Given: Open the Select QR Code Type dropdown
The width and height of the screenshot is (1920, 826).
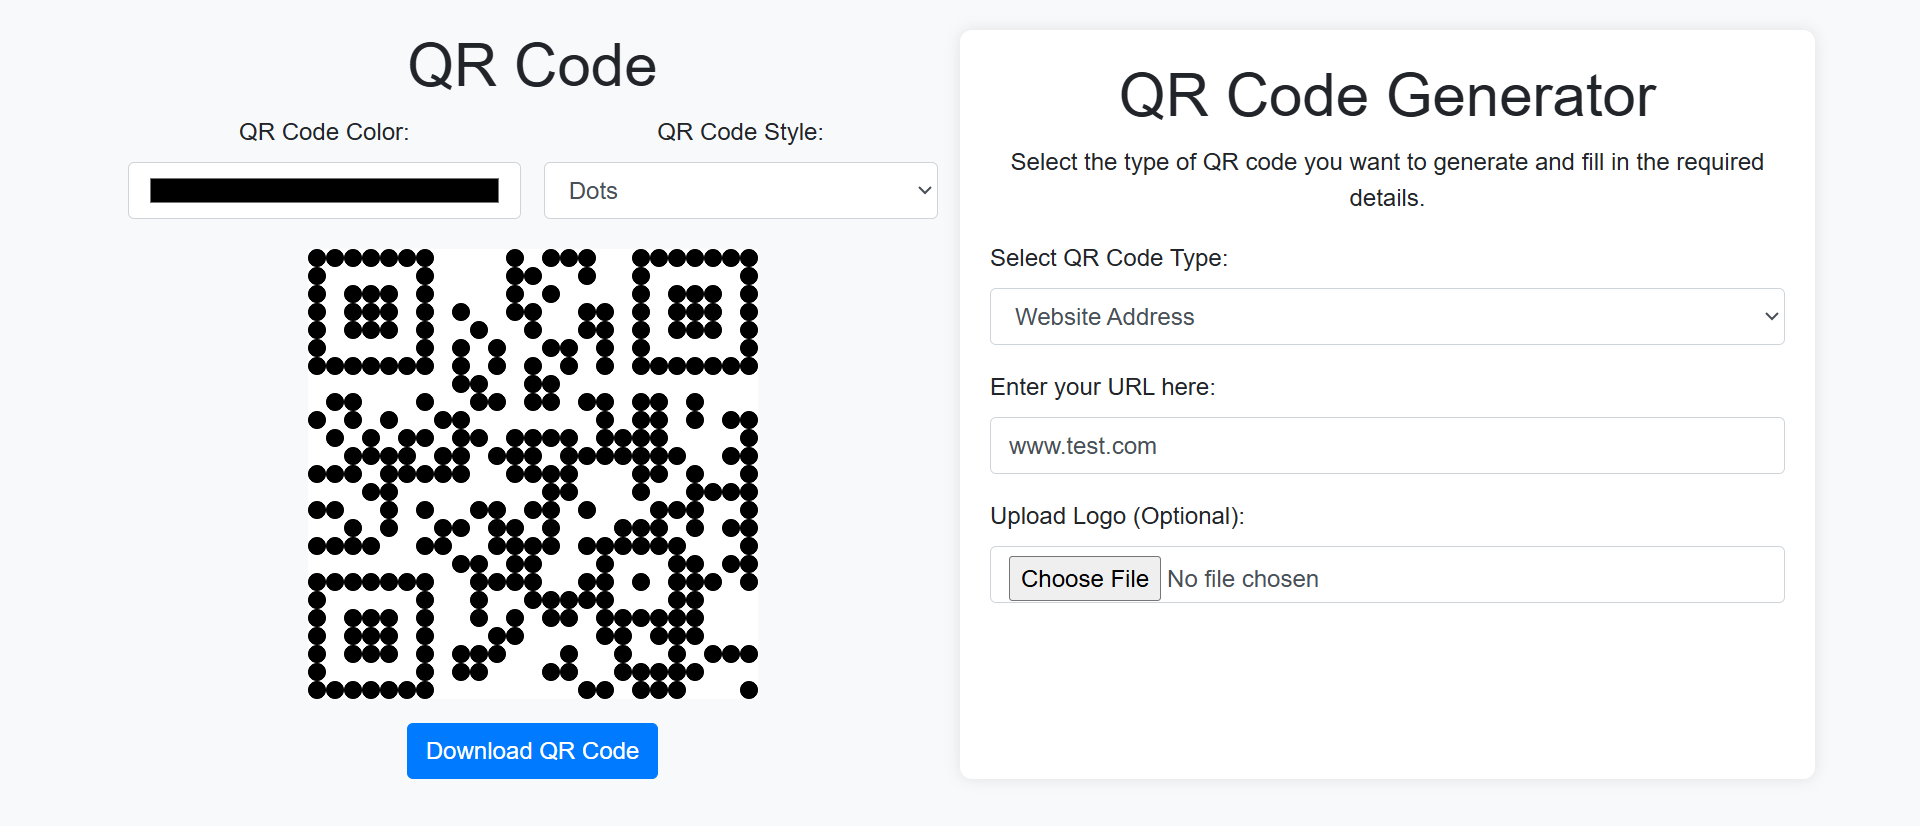Looking at the screenshot, I should pos(1386,316).
